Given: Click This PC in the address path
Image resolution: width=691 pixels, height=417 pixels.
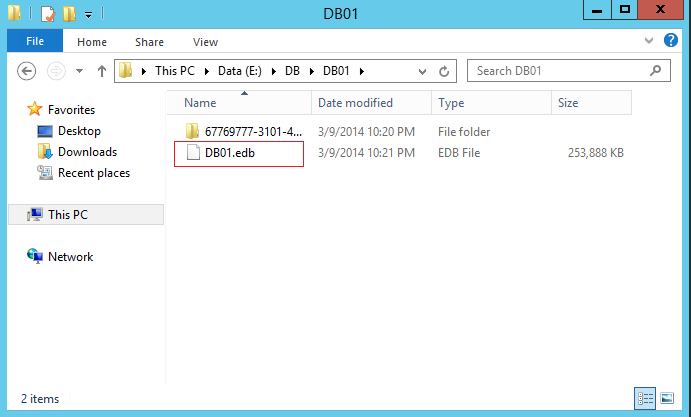Looking at the screenshot, I should point(175,71).
